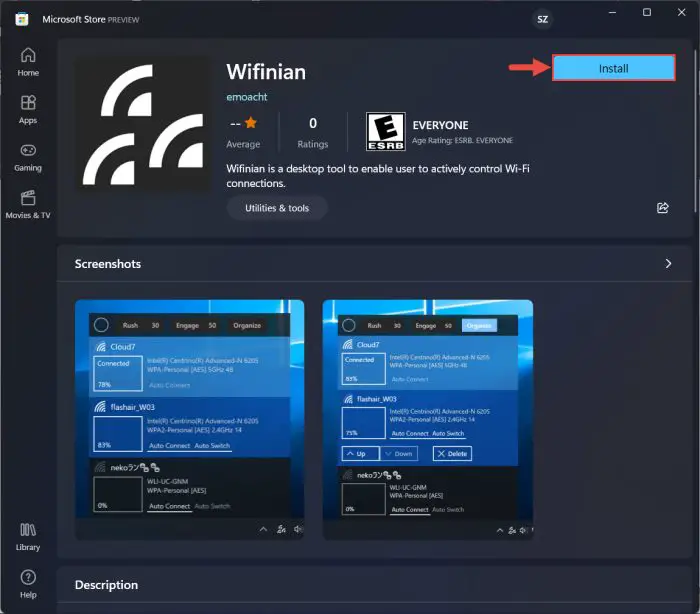Open first Wifinian screenshot thumbnail
The image size is (700, 614).
[190, 419]
